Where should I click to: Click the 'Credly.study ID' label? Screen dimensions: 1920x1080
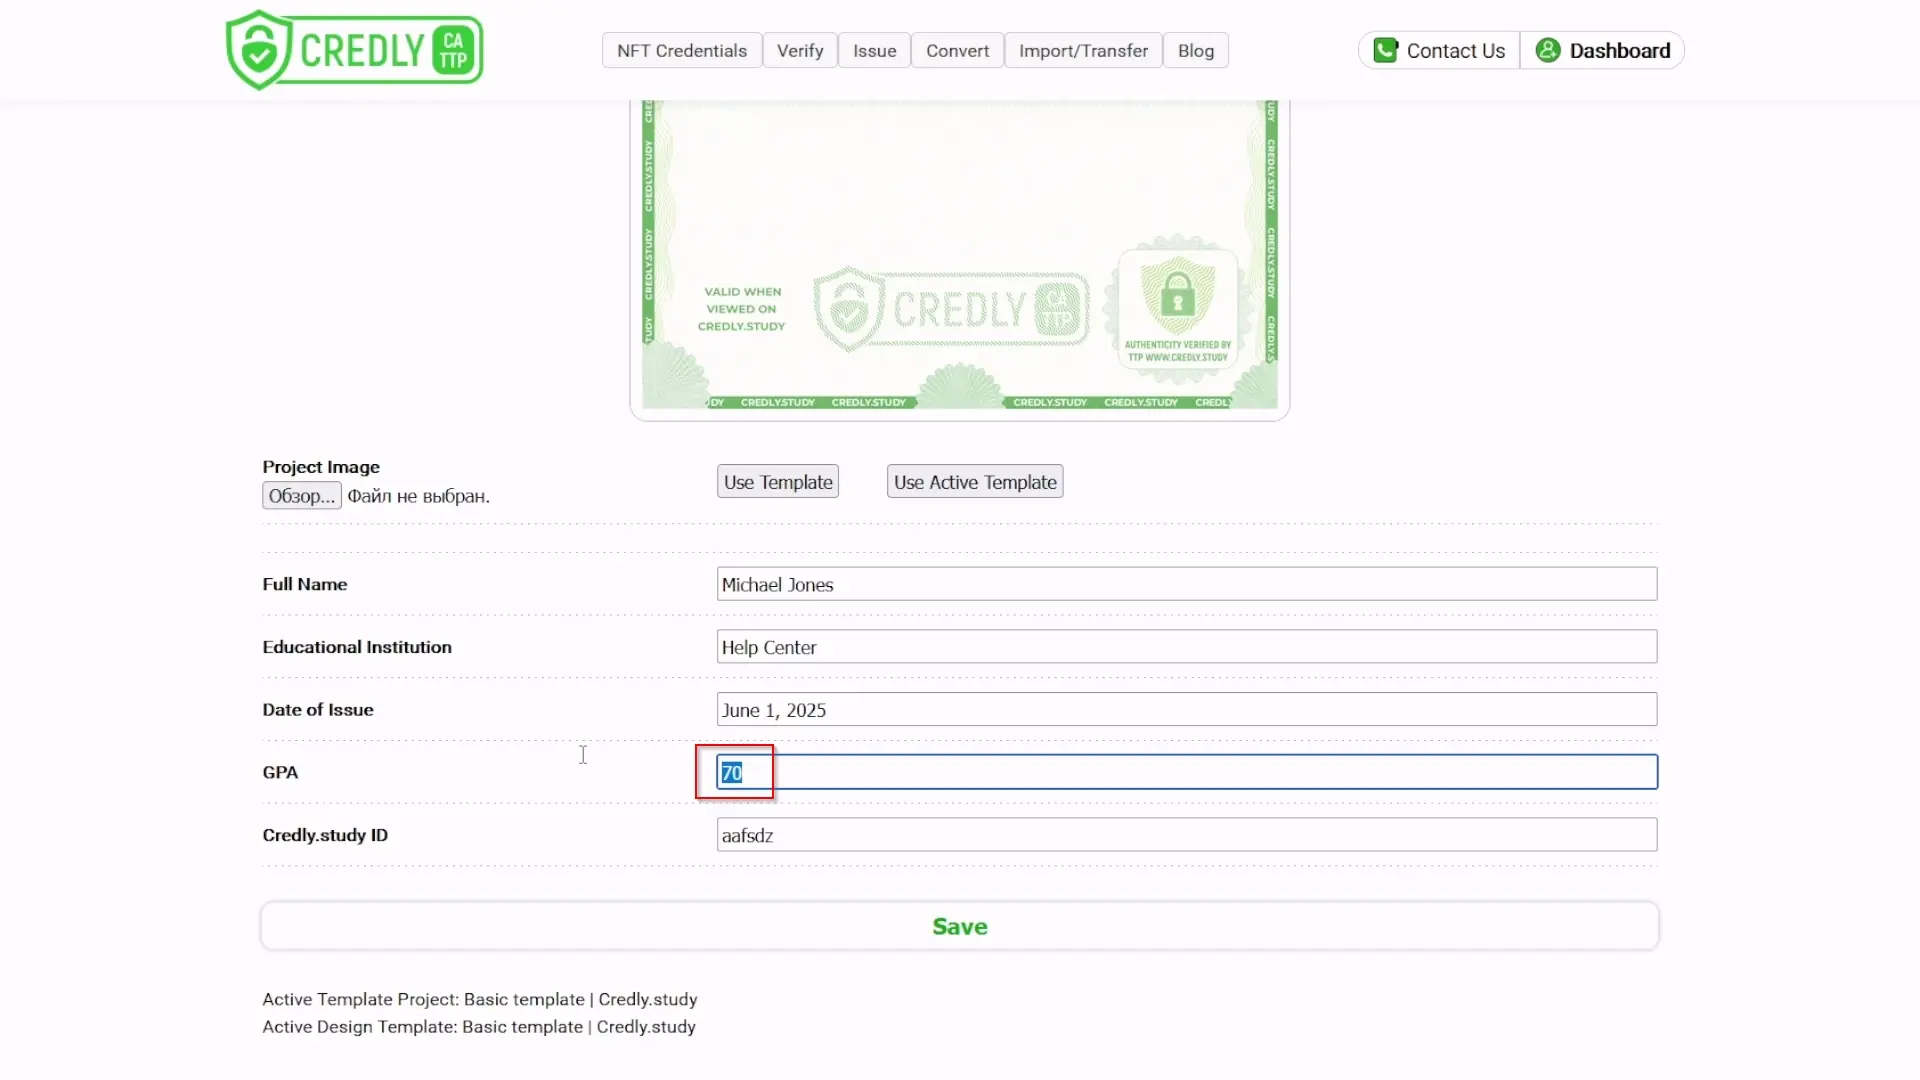[325, 835]
